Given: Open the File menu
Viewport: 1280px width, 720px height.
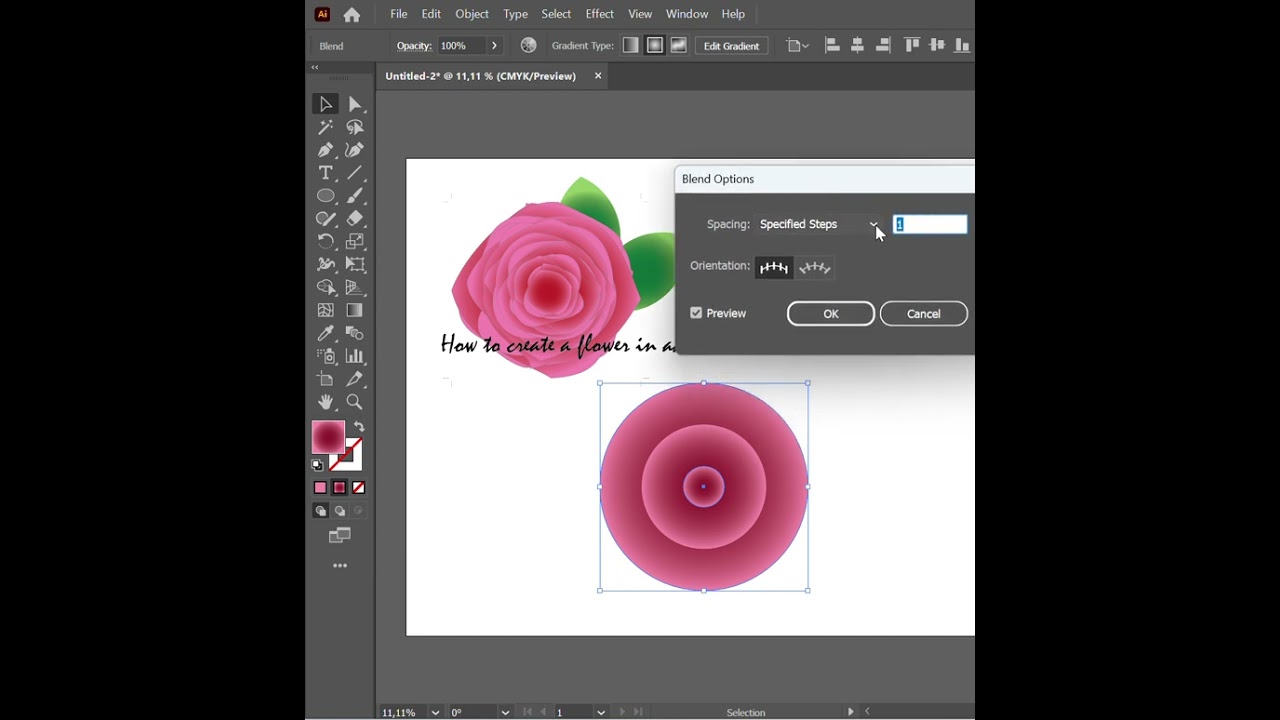Looking at the screenshot, I should (x=399, y=14).
